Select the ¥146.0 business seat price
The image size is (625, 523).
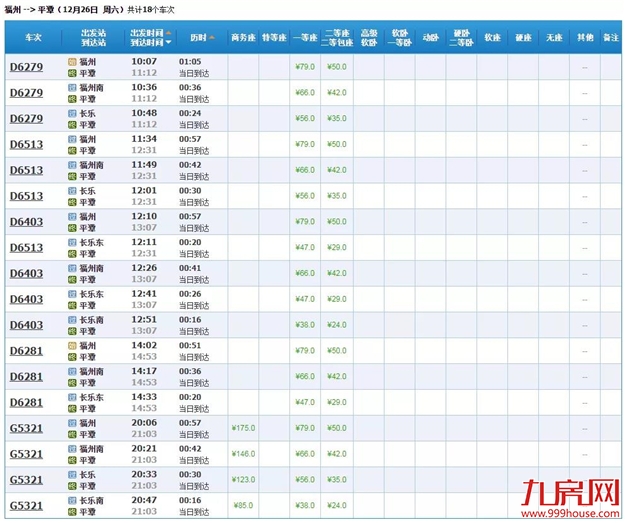click(243, 454)
